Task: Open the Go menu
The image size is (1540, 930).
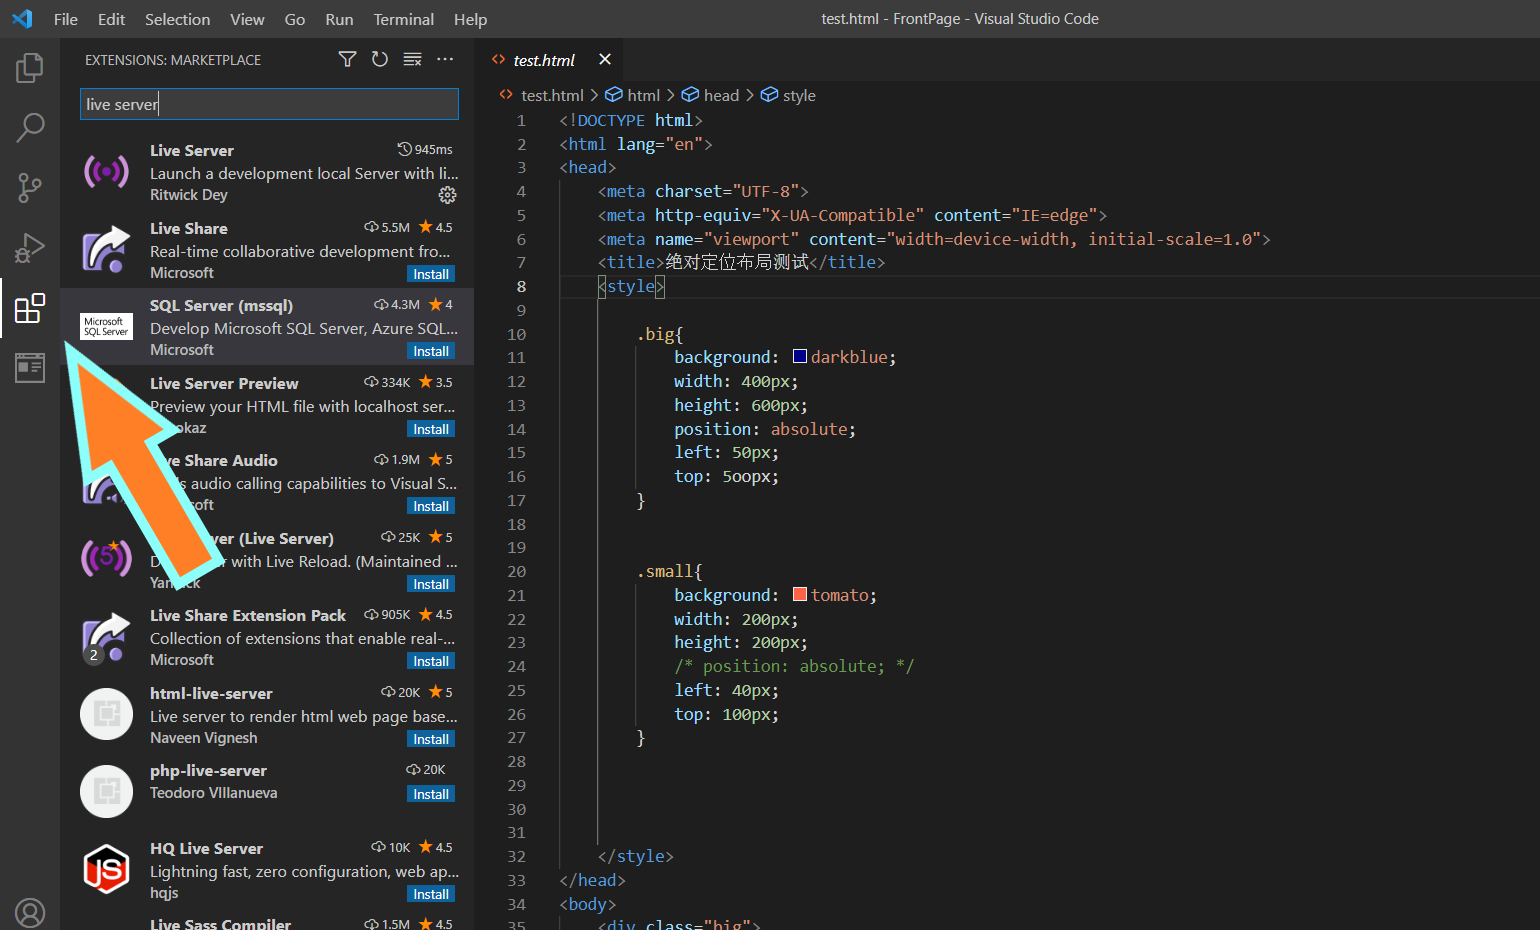Action: [x=295, y=19]
